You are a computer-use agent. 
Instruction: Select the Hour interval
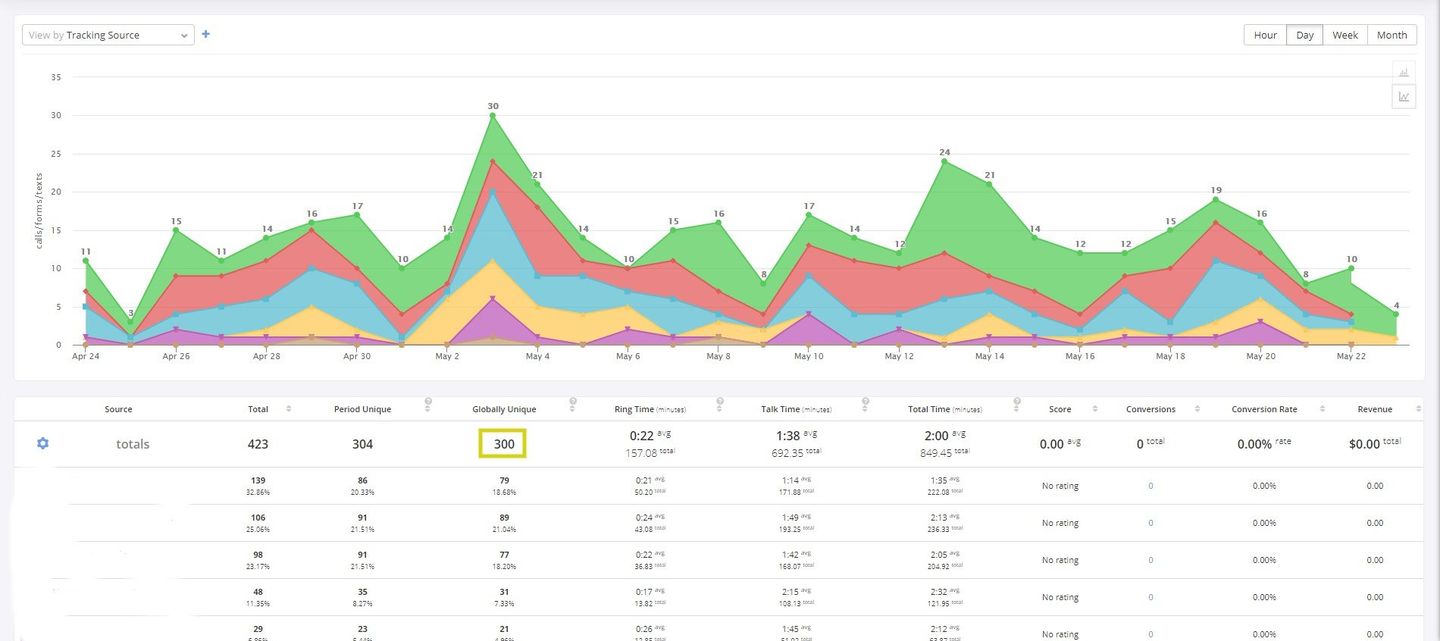coord(1265,35)
